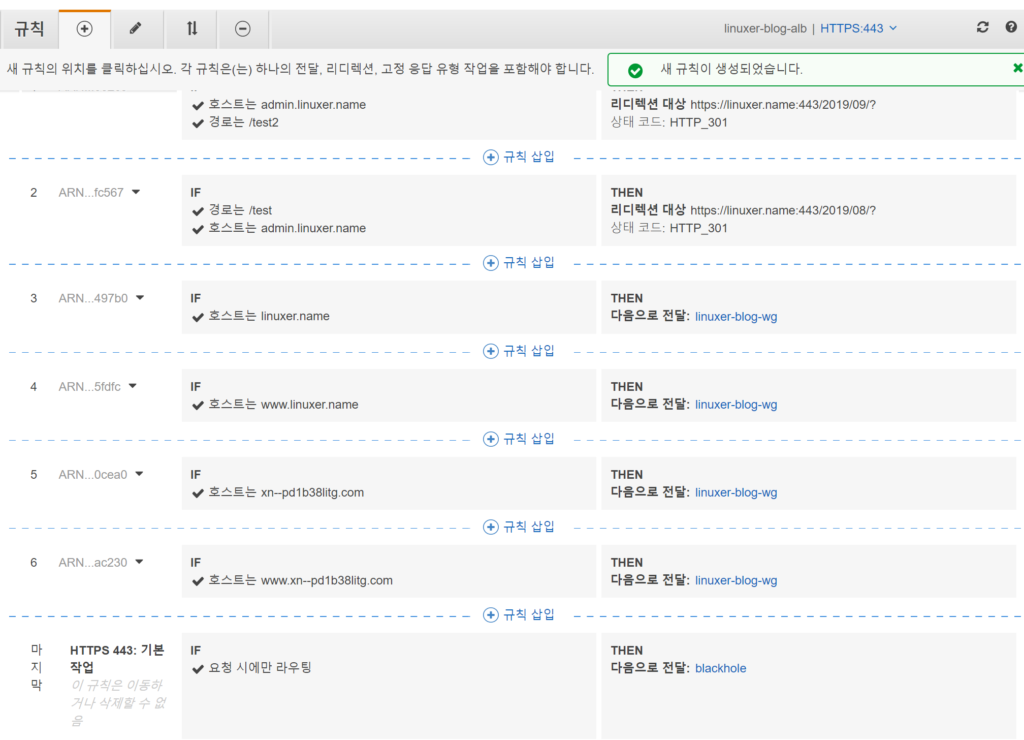Screen dimensions: 1024x740
Task: Dismiss the green rule-created notification
Action: (1017, 68)
